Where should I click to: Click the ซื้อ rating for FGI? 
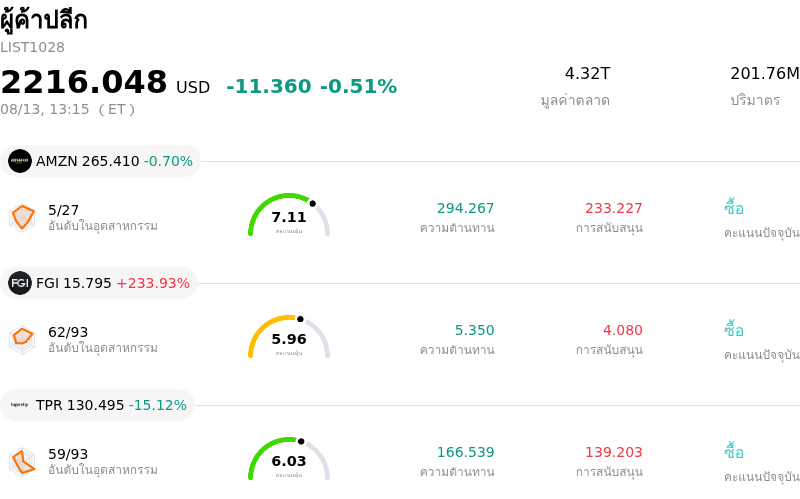click(734, 330)
